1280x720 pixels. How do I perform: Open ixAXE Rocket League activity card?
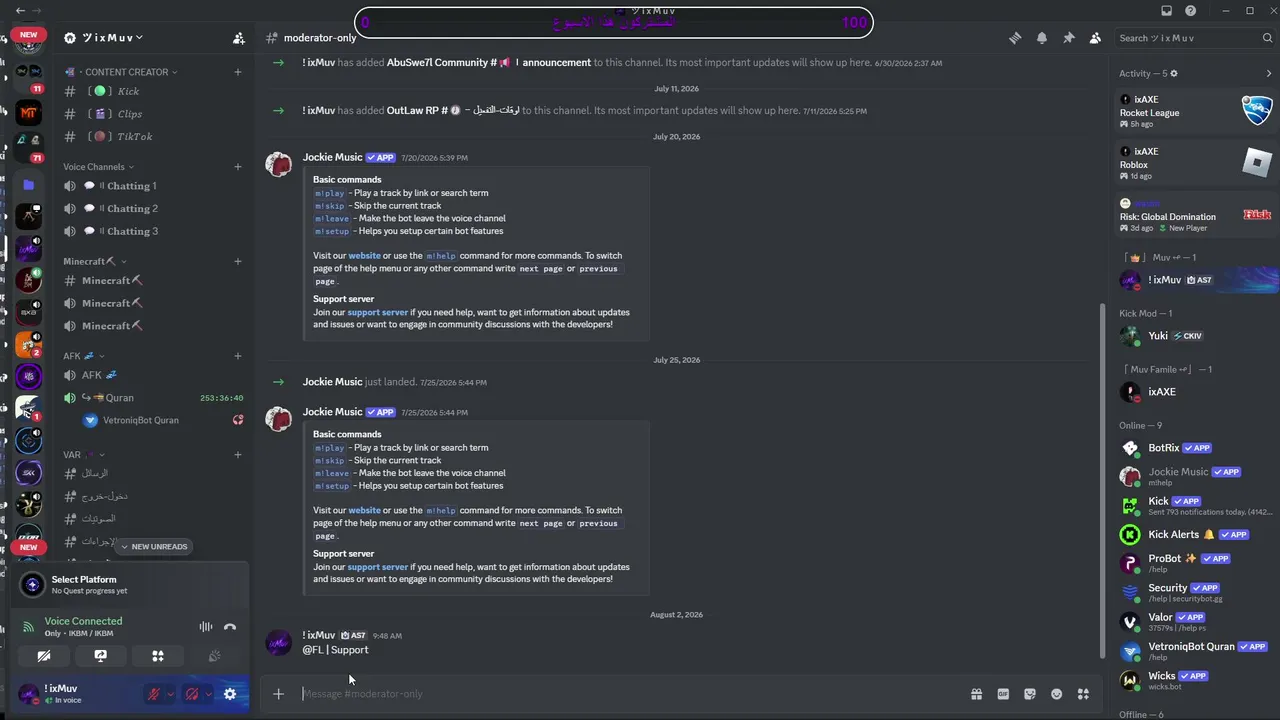pyautogui.click(x=1195, y=112)
